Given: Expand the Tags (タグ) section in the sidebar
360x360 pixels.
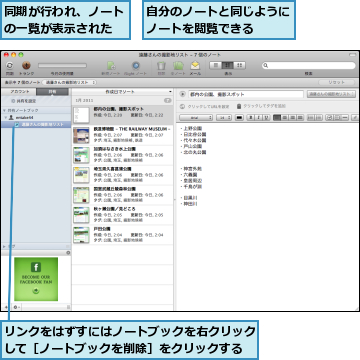Looking at the screenshot, I should point(4,246).
